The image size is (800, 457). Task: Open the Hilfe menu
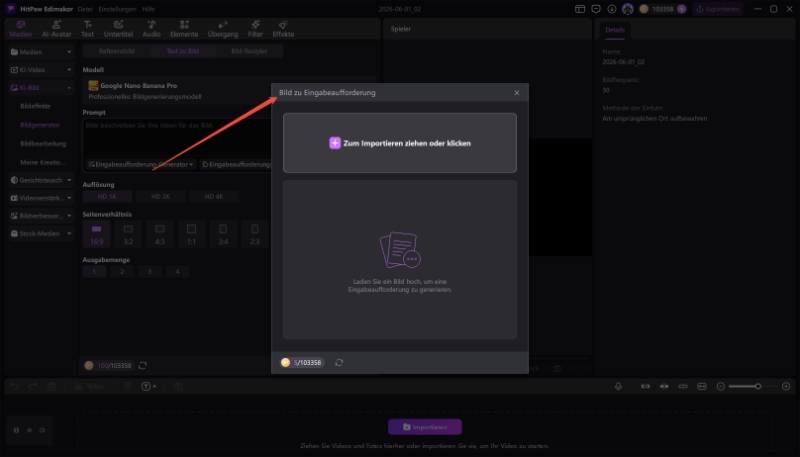tap(148, 9)
